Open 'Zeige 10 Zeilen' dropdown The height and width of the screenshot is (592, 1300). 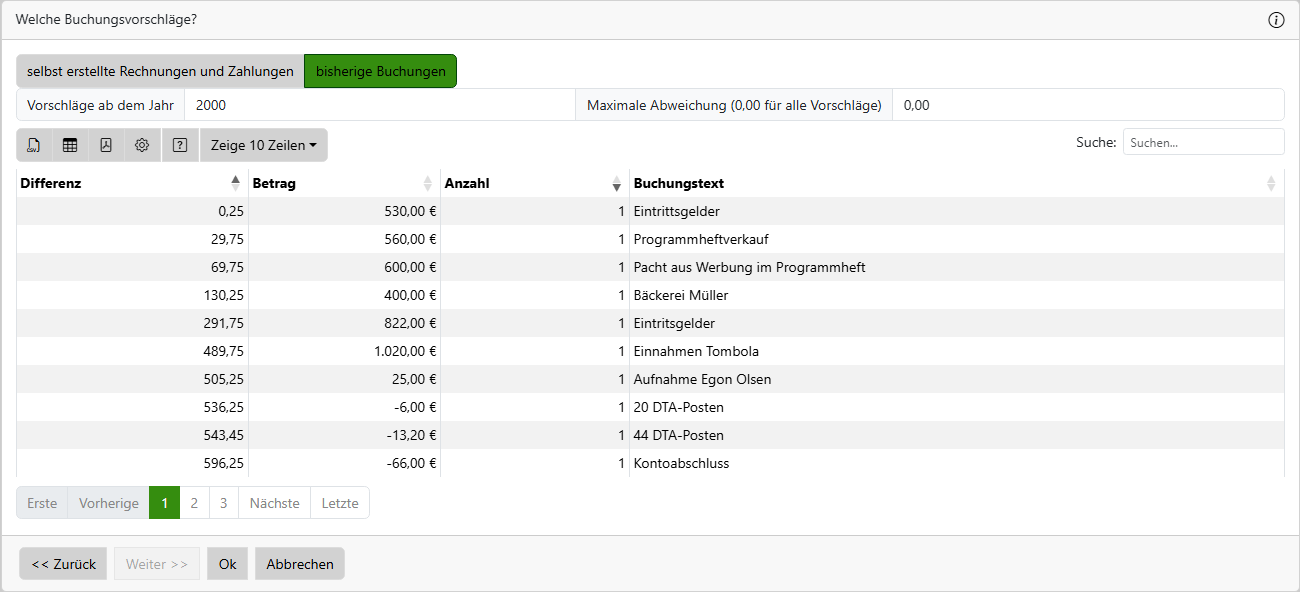point(263,145)
